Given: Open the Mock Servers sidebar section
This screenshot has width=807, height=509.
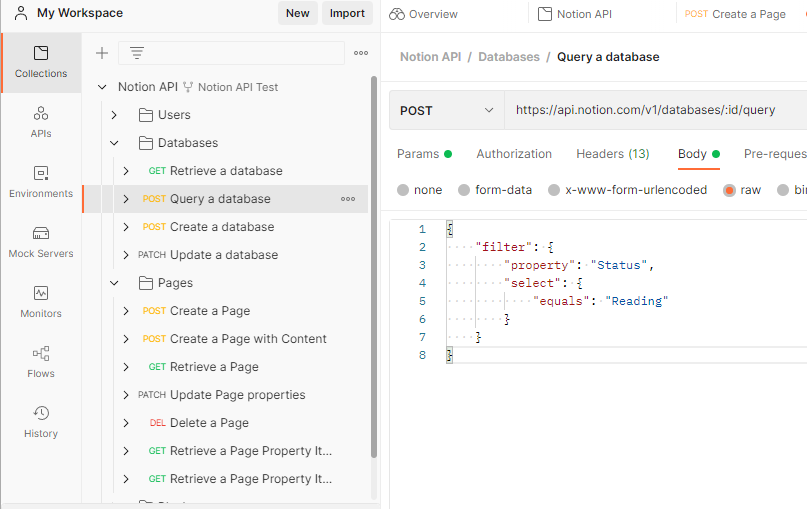Looking at the screenshot, I should coord(41,242).
